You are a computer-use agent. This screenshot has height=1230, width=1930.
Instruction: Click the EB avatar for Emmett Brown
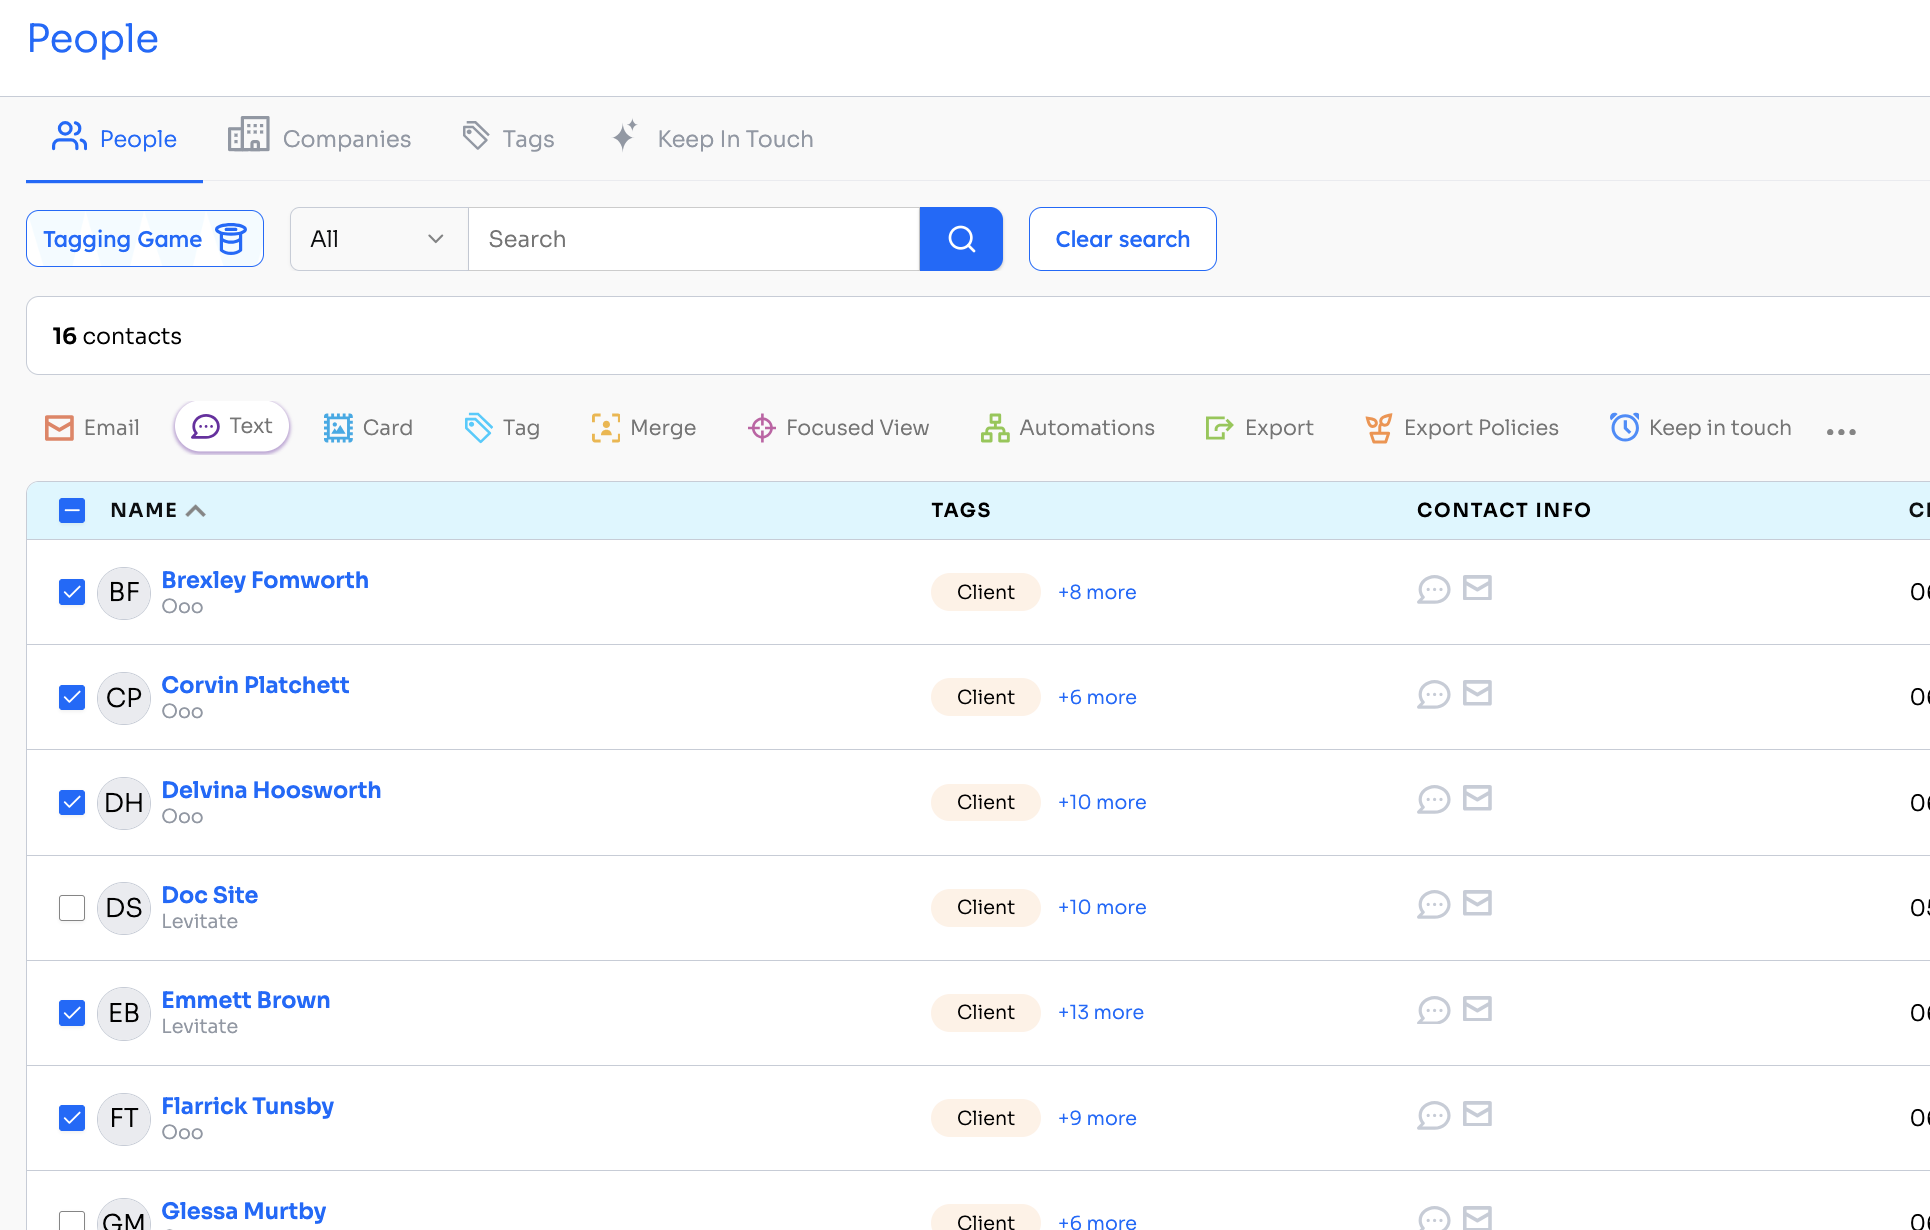pos(124,1013)
